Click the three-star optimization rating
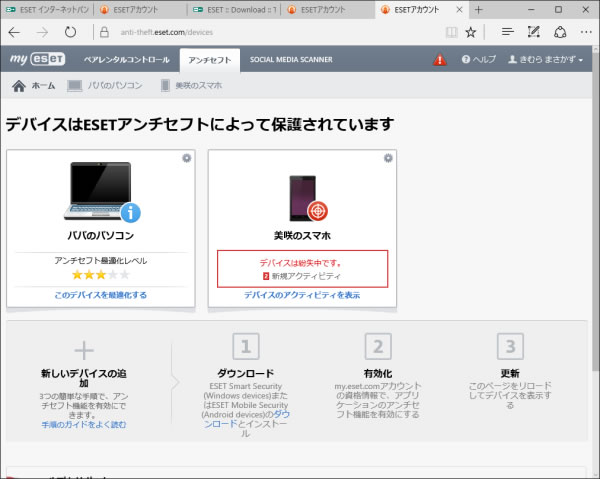Screen dimensions: 600x479 point(101,275)
